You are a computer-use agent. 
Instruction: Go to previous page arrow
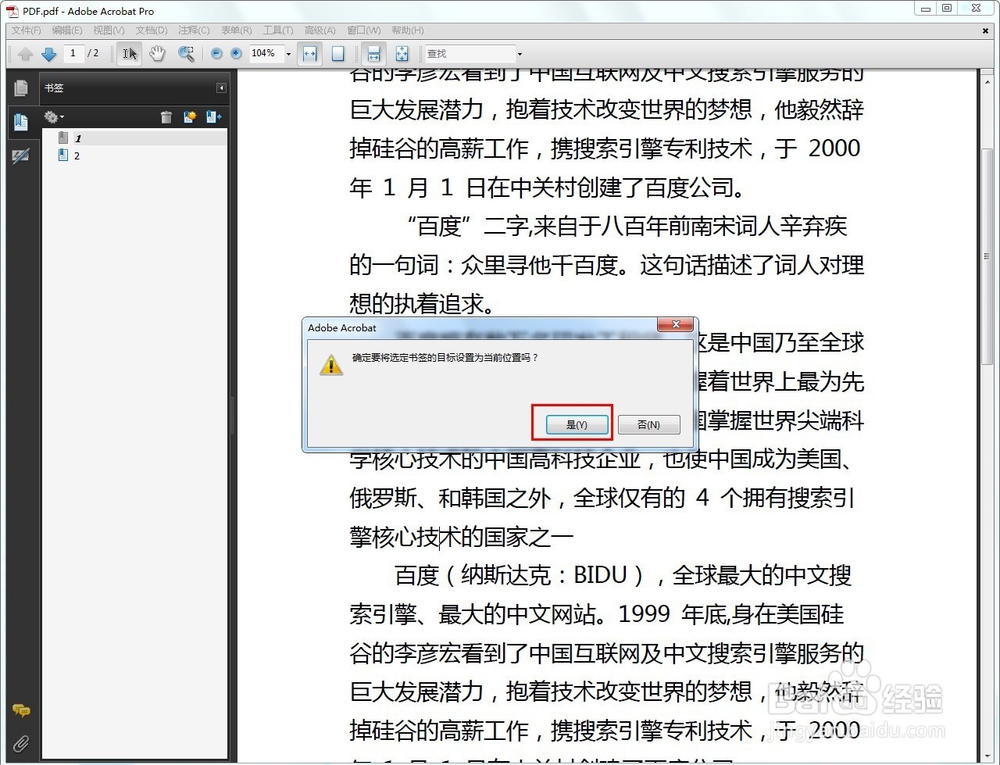(25, 54)
